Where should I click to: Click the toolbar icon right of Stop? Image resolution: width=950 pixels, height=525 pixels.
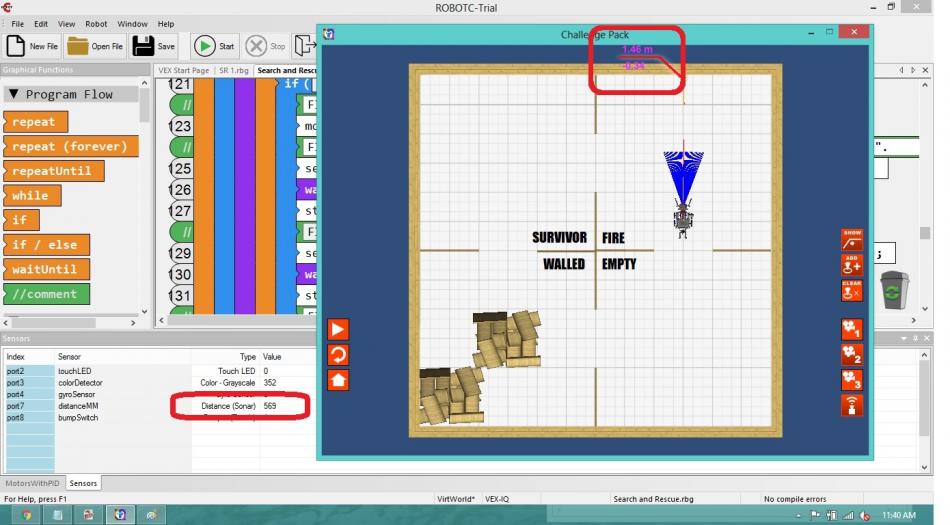[x=305, y=46]
